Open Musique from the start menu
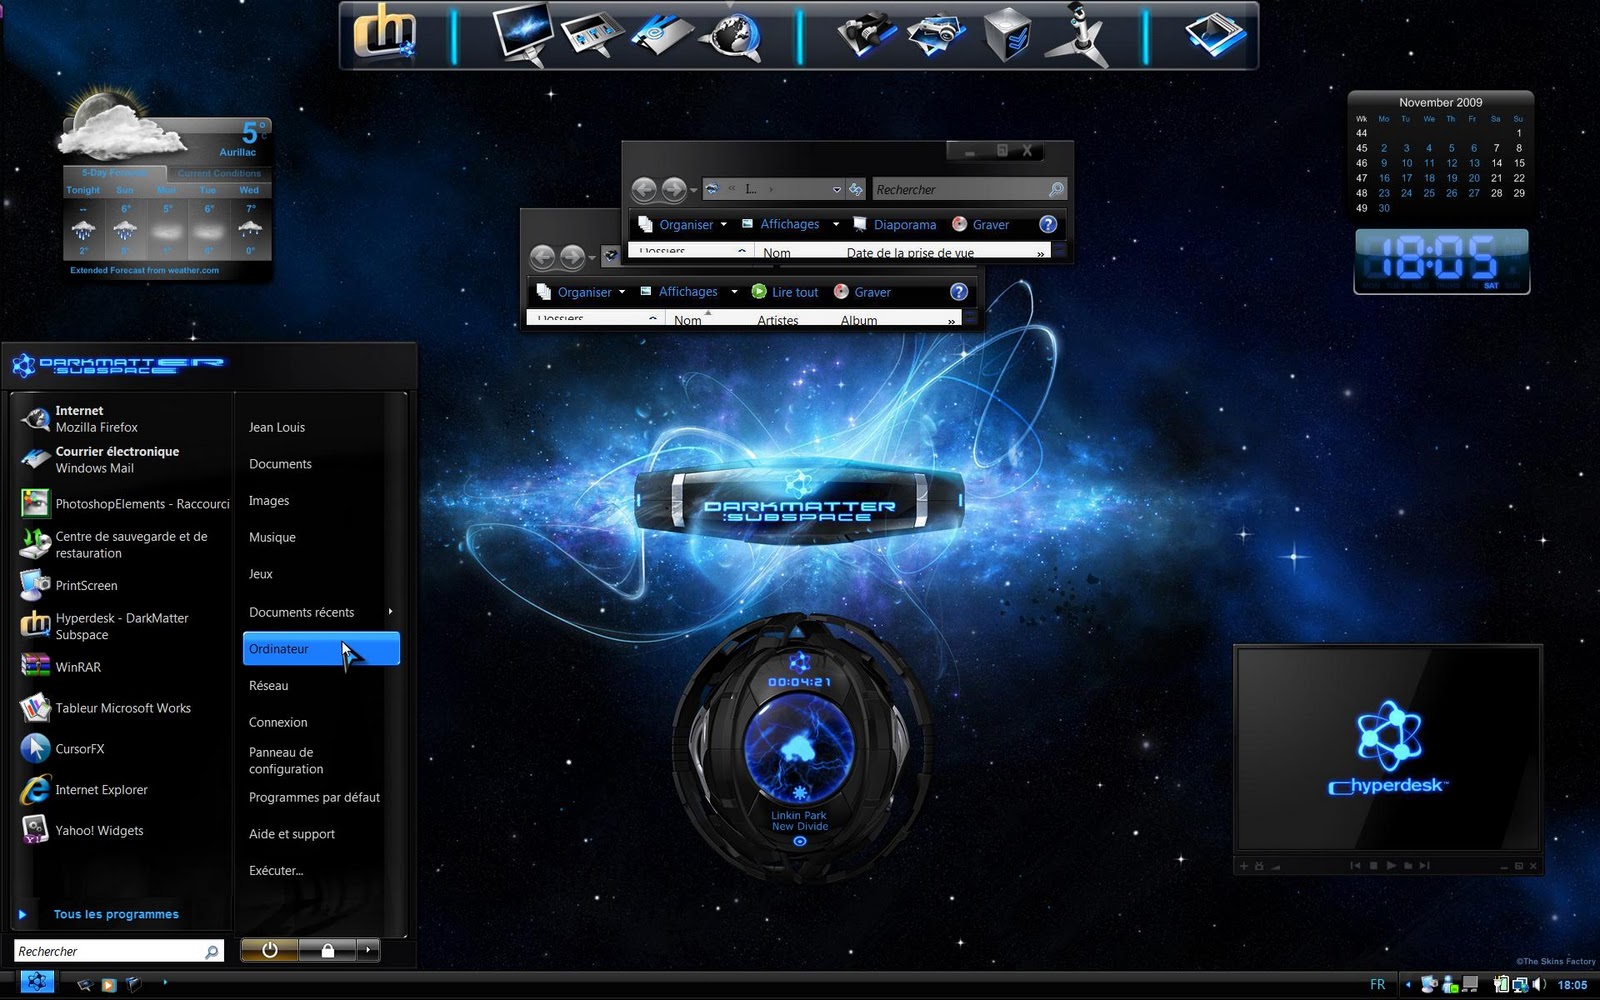Screen dimensions: 1600x1000 click(272, 537)
